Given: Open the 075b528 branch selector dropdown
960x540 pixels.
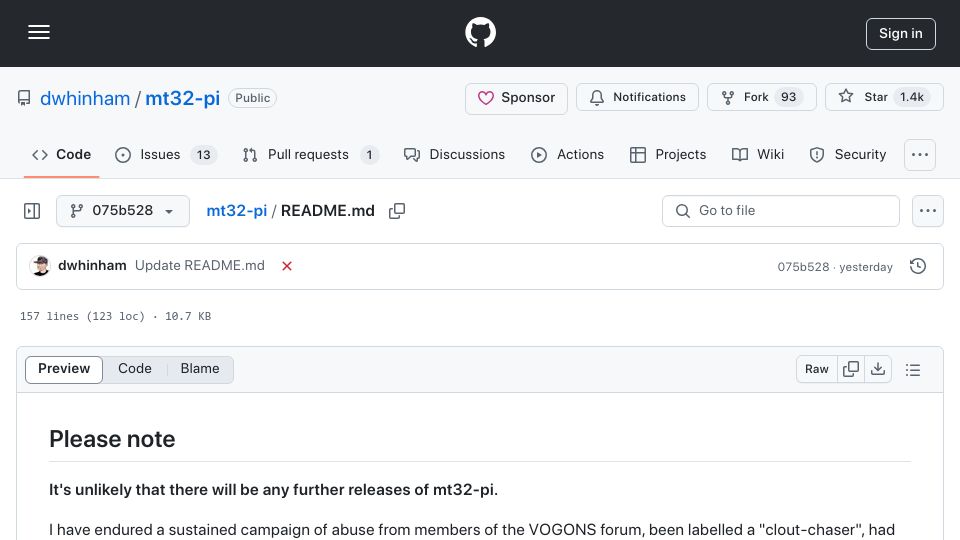Looking at the screenshot, I should pyautogui.click(x=122, y=211).
